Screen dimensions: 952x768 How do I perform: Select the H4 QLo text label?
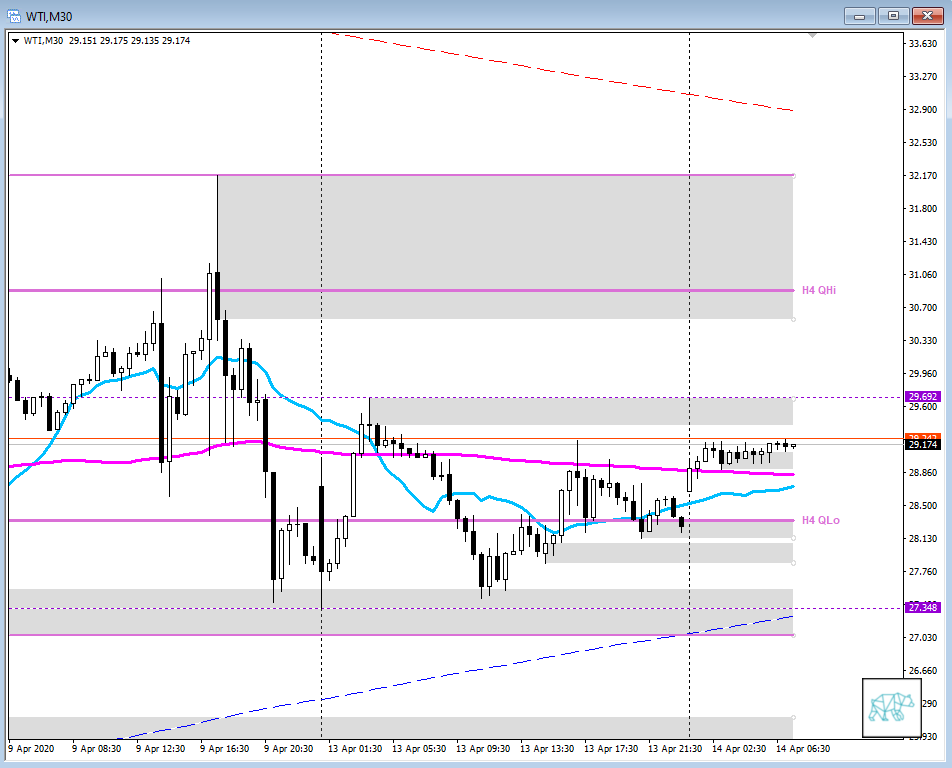820,520
